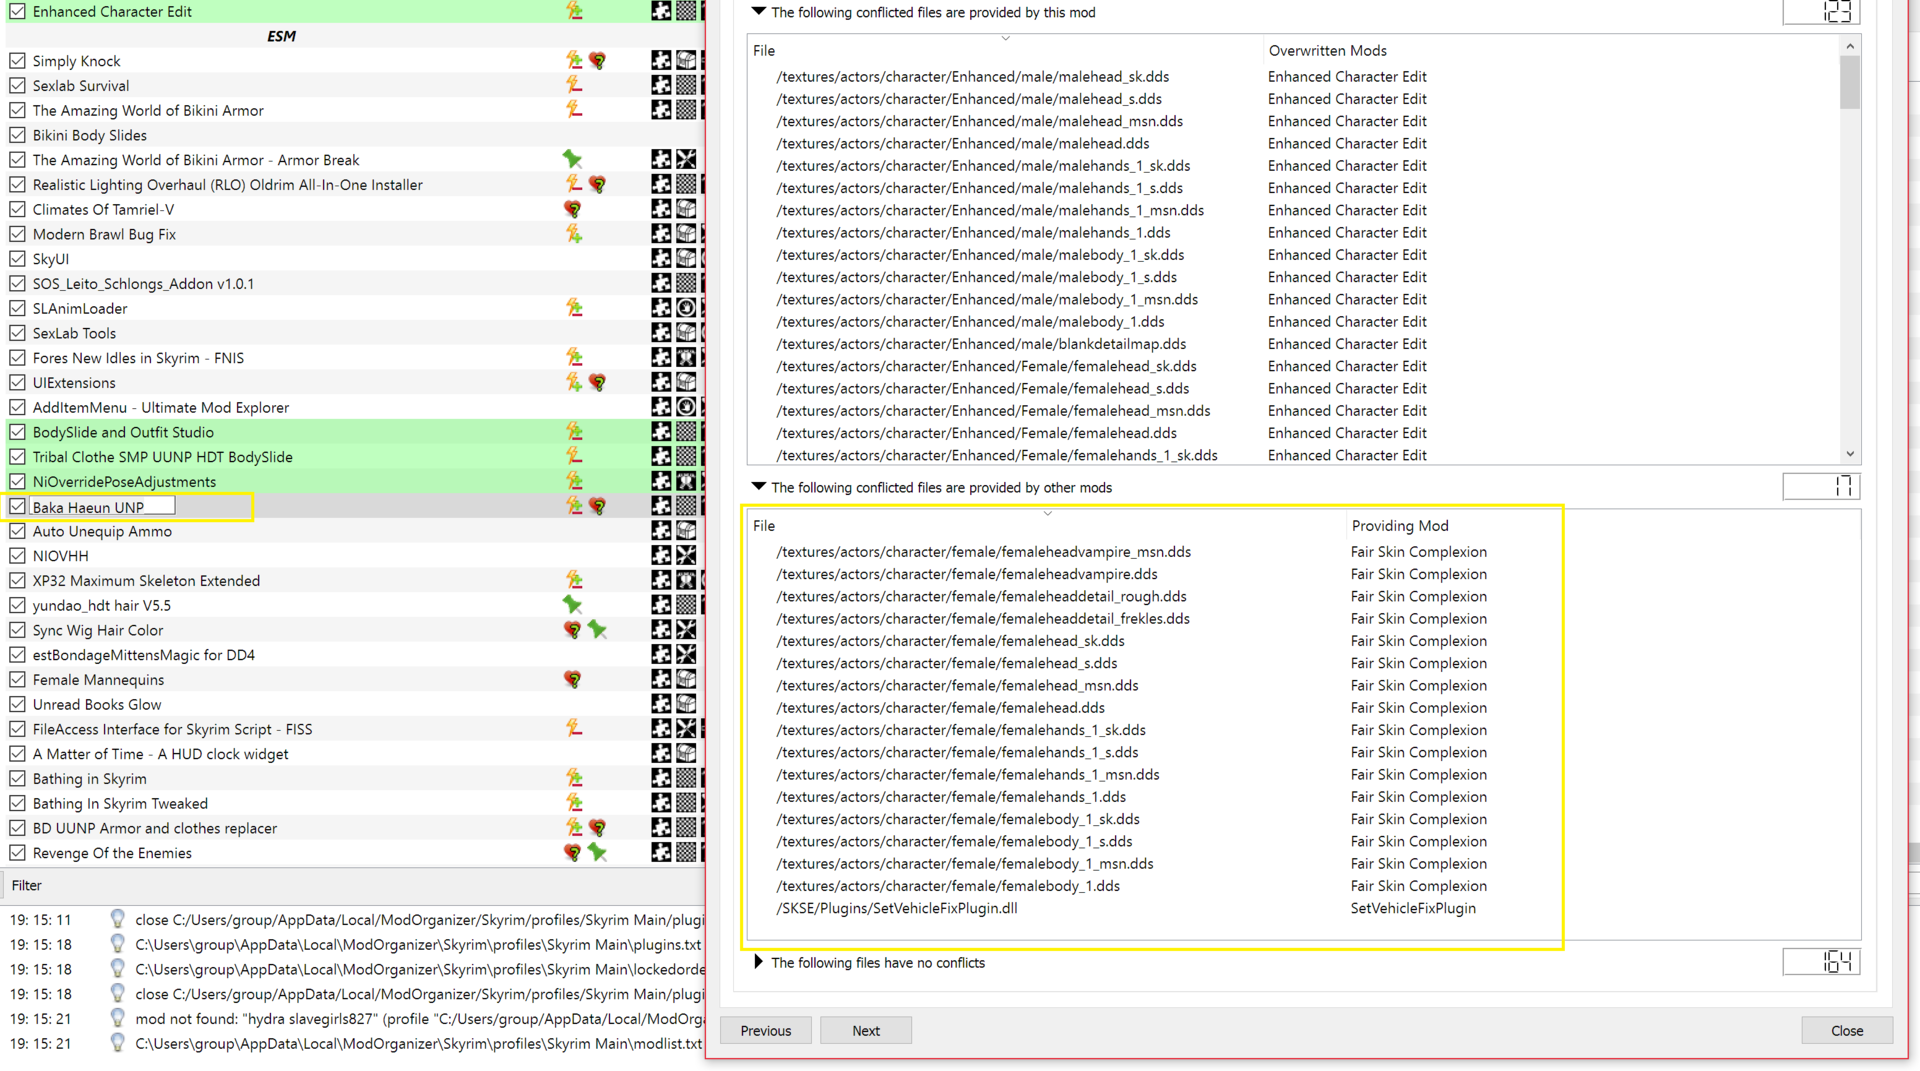Select the 'mod not found' log message
The image size is (1920, 1071).
(x=419, y=1019)
